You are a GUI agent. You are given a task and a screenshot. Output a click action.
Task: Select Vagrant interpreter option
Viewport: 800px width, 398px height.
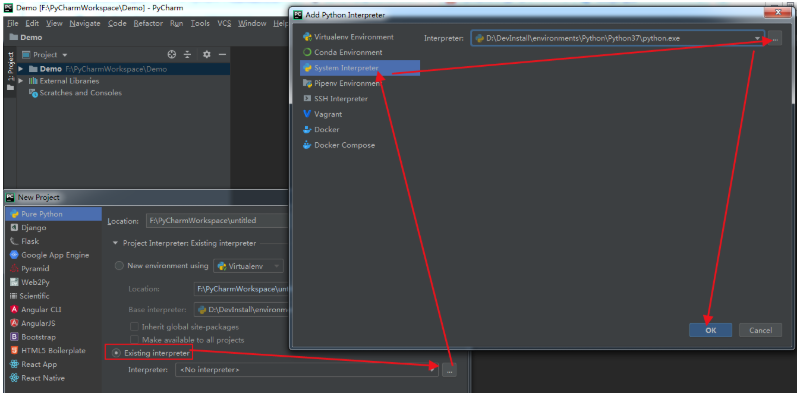pyautogui.click(x=322, y=114)
